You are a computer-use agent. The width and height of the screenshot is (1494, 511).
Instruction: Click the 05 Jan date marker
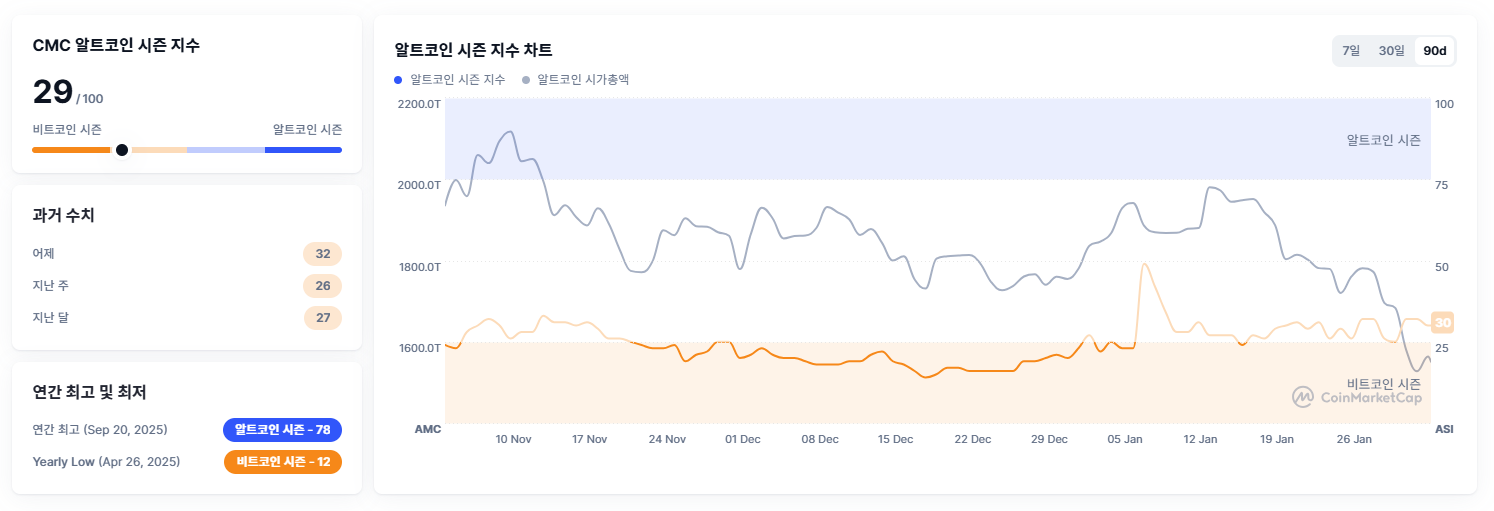point(1126,439)
